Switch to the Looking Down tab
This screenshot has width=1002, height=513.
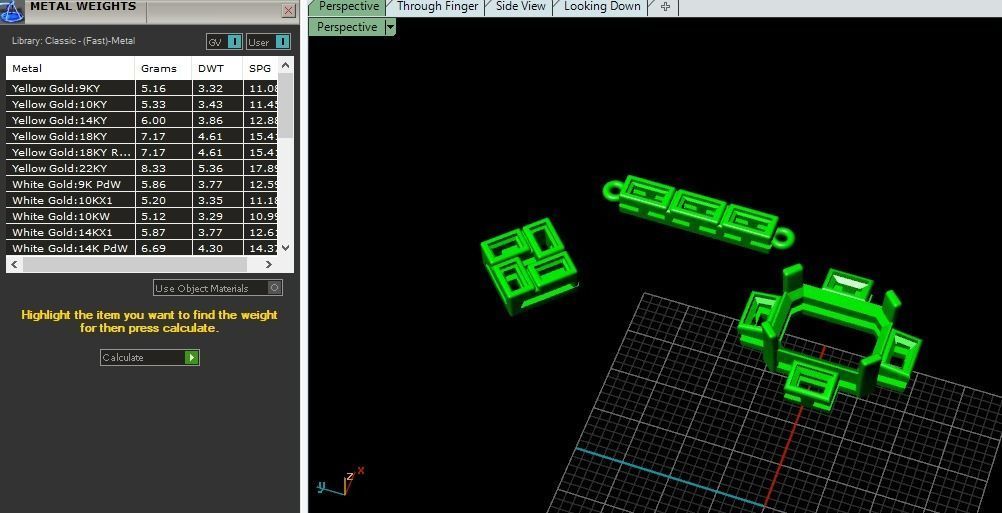pyautogui.click(x=602, y=7)
